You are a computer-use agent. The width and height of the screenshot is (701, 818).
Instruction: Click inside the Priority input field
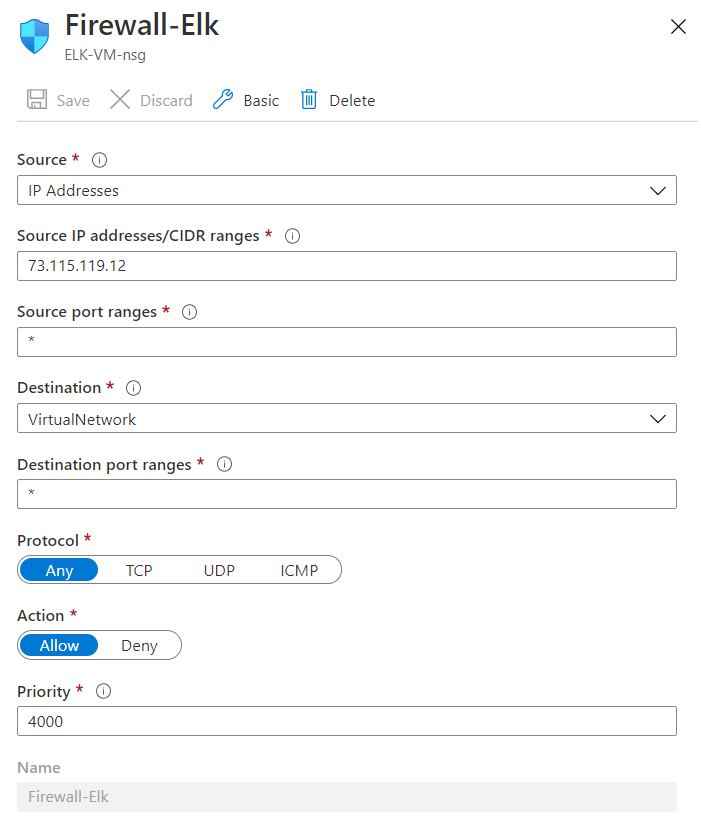click(x=347, y=721)
